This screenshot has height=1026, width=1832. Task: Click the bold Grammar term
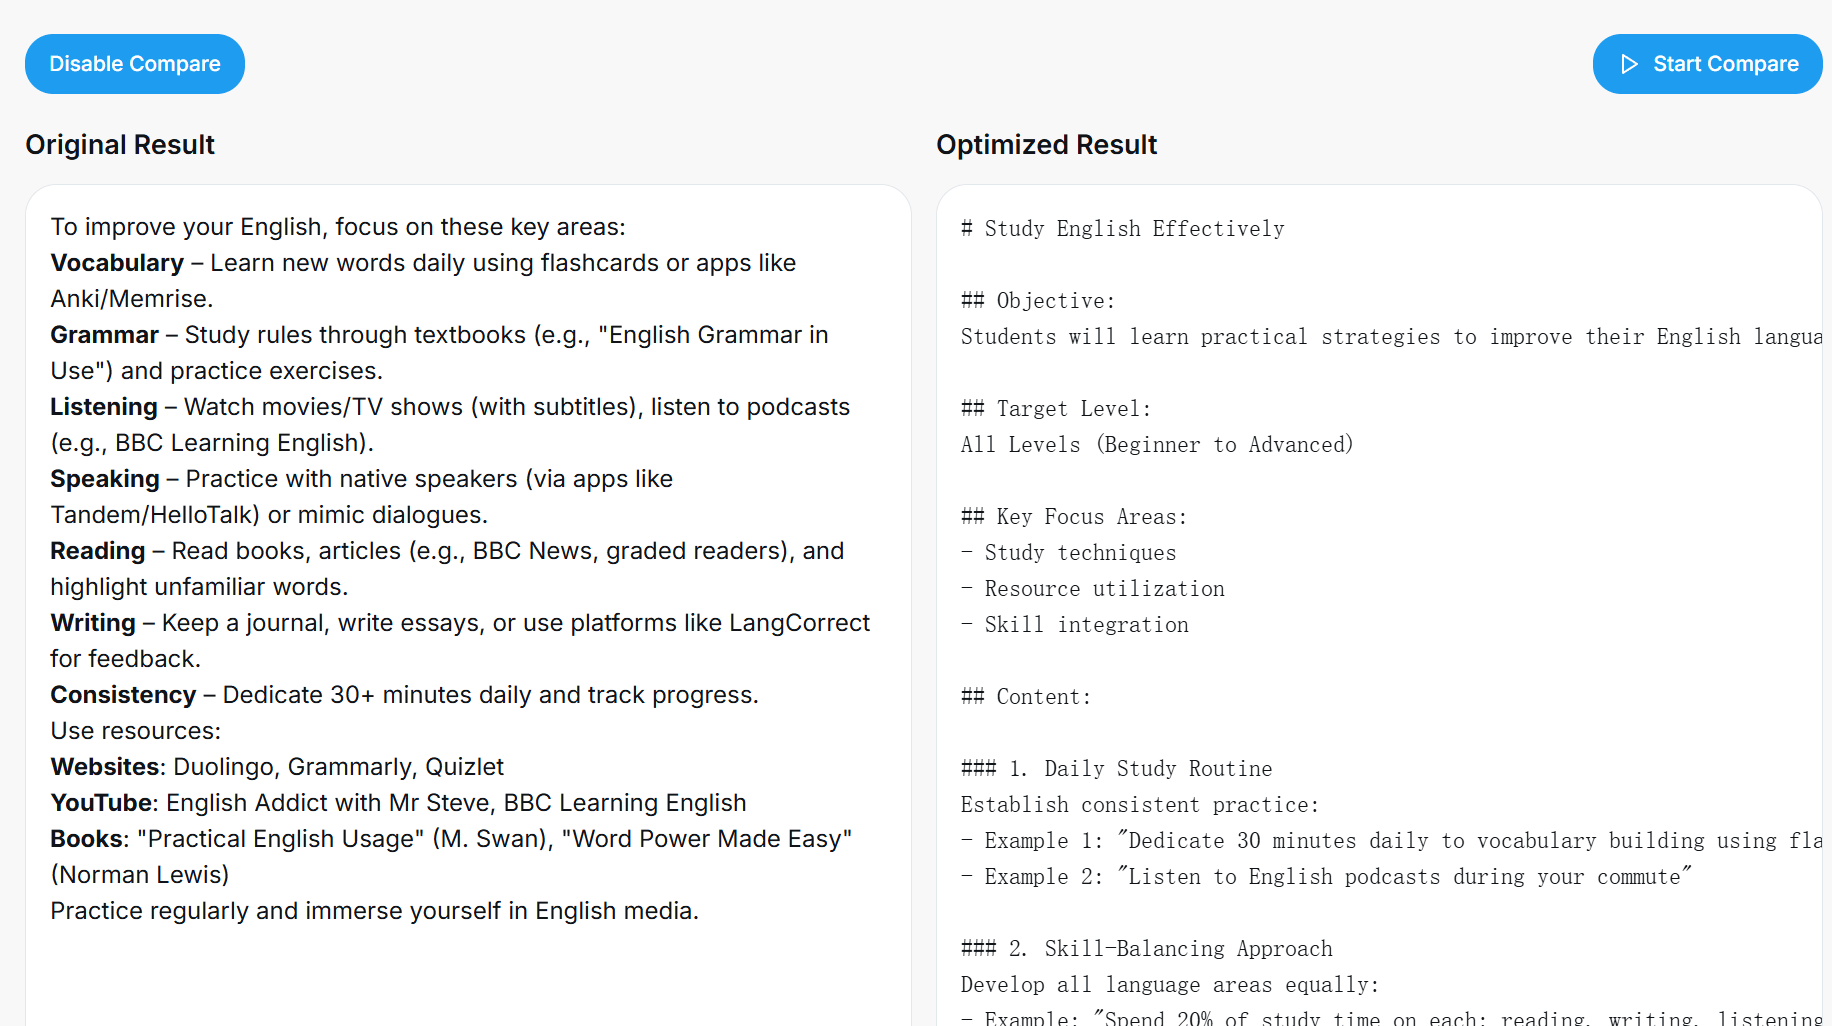click(x=104, y=335)
